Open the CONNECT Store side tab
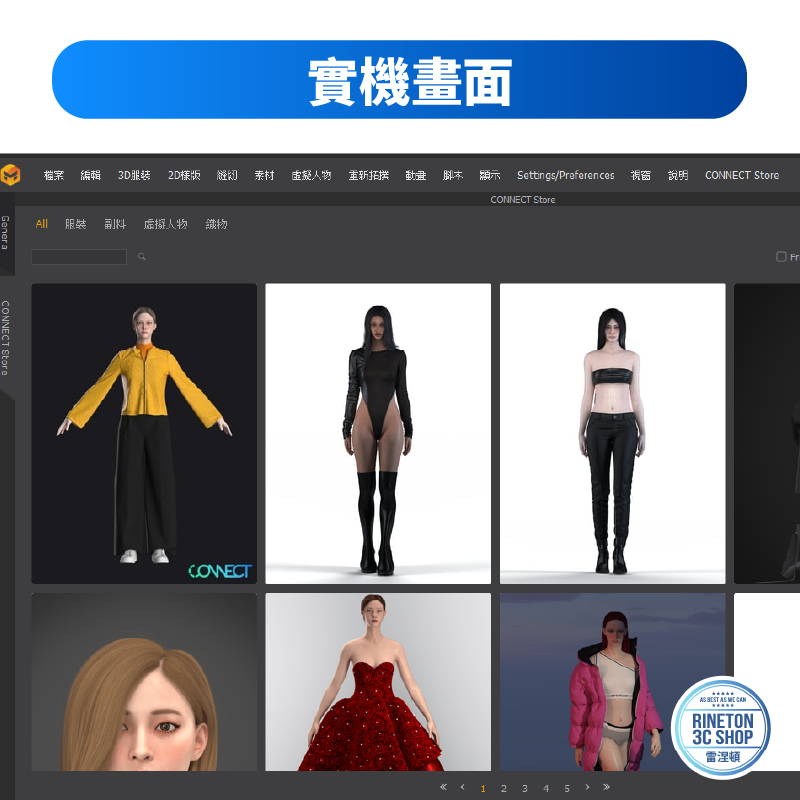Screen dimensions: 800x800 [6, 338]
